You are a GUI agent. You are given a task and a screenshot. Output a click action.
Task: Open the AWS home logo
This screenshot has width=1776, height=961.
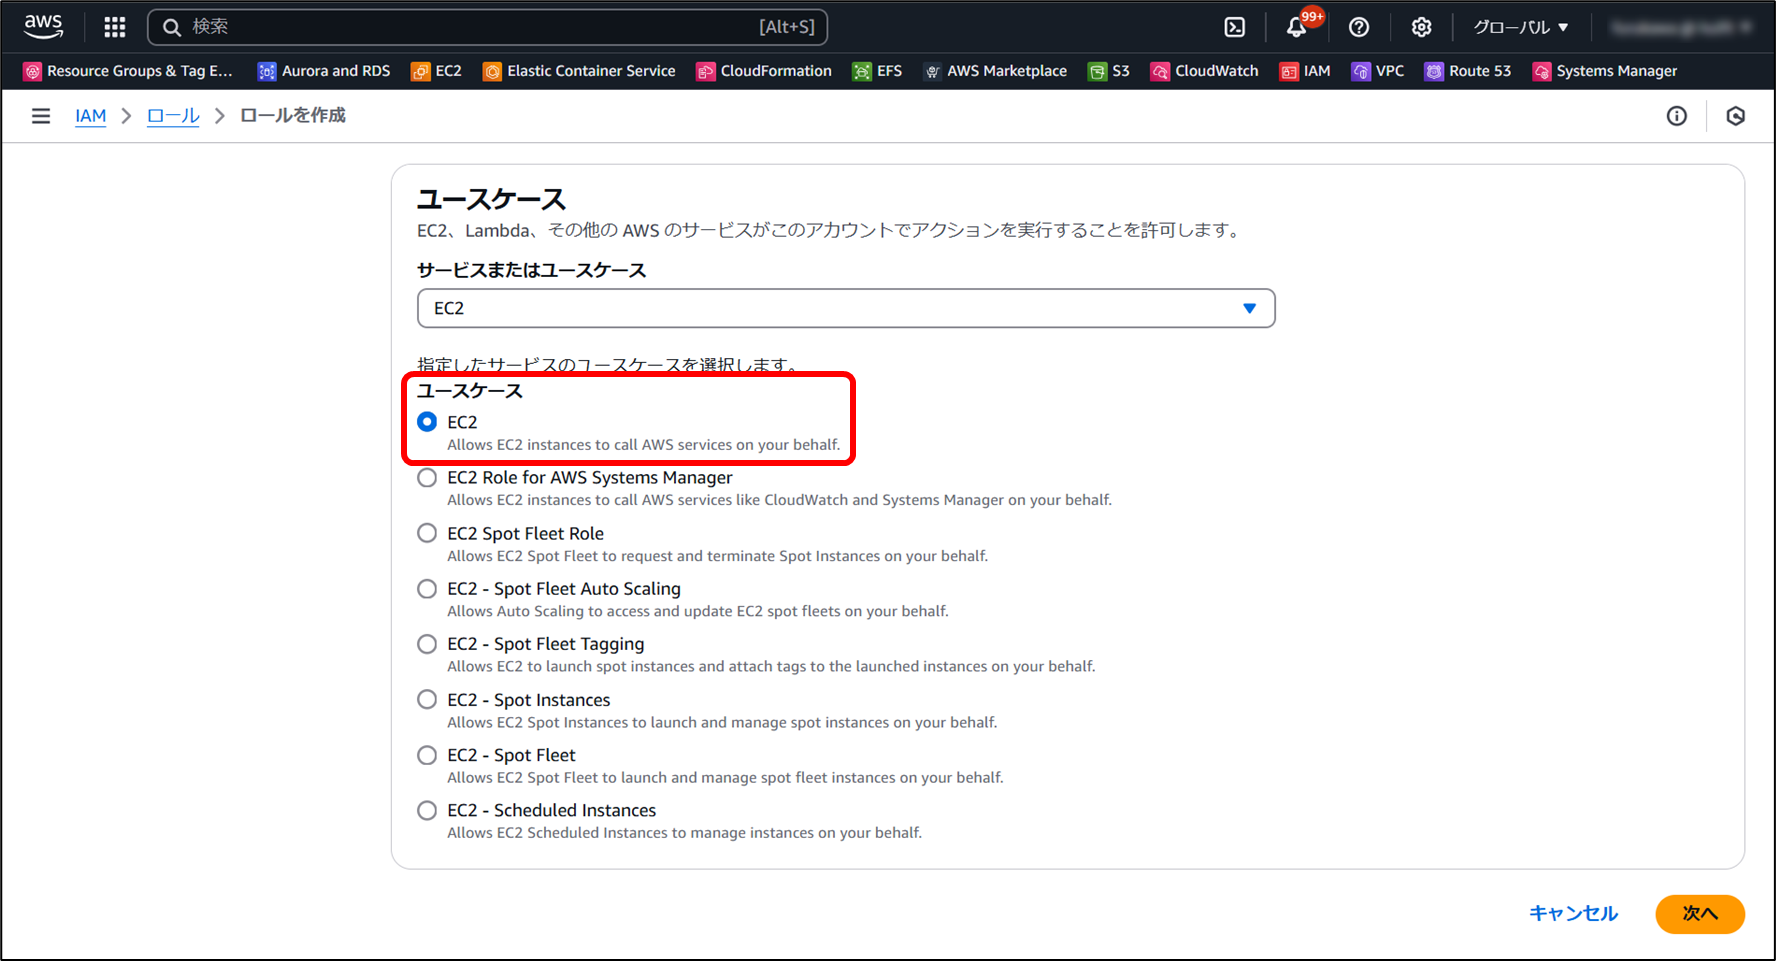(43, 26)
